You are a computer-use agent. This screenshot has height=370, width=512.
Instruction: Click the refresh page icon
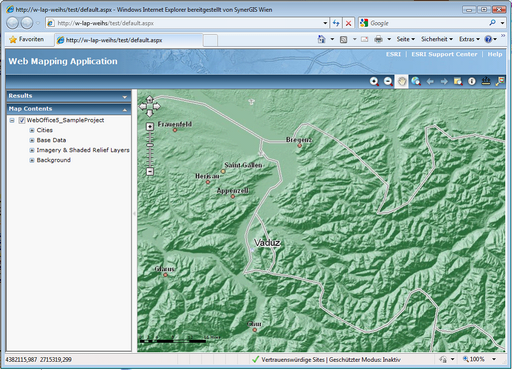click(x=336, y=23)
